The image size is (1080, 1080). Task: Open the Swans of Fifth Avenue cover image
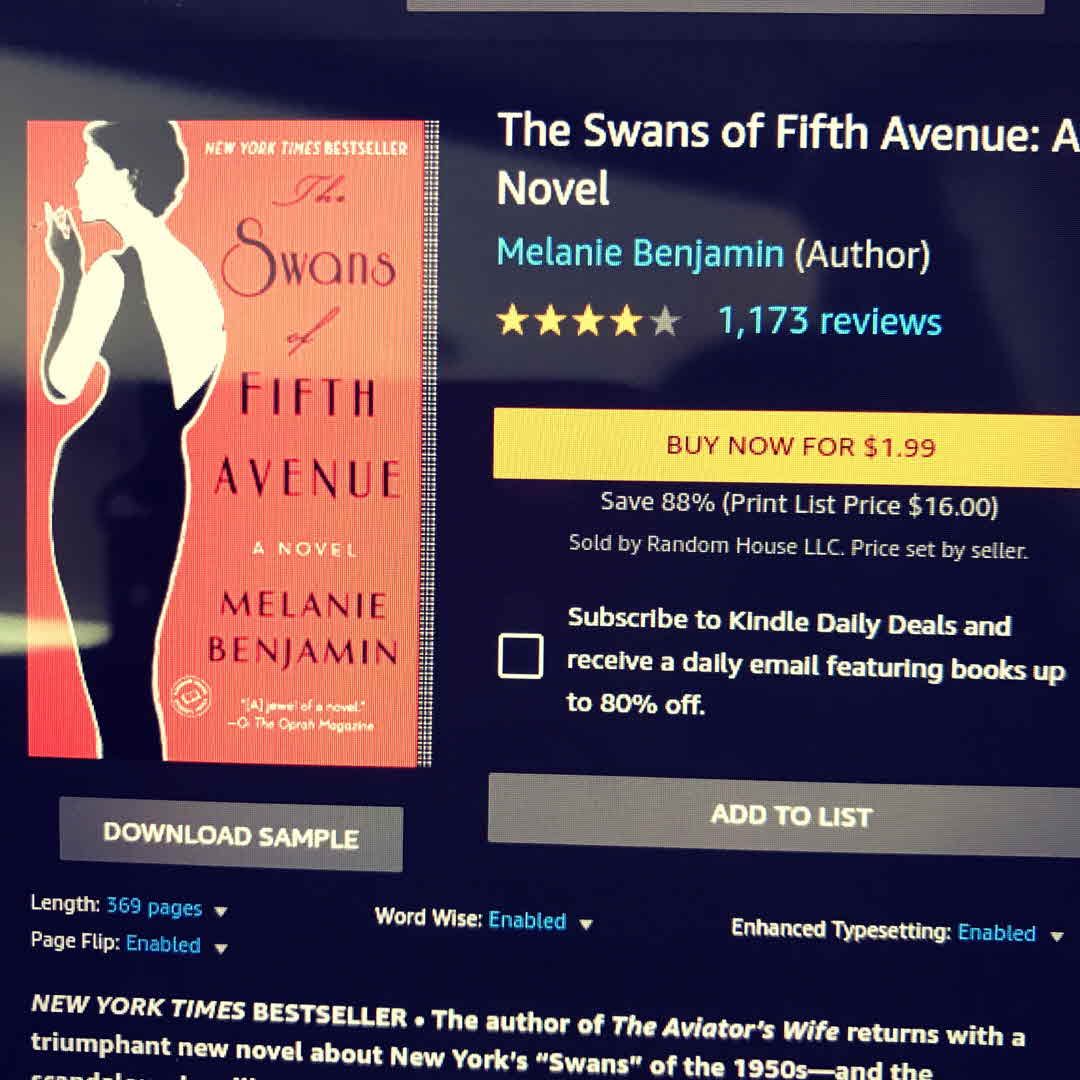point(231,442)
